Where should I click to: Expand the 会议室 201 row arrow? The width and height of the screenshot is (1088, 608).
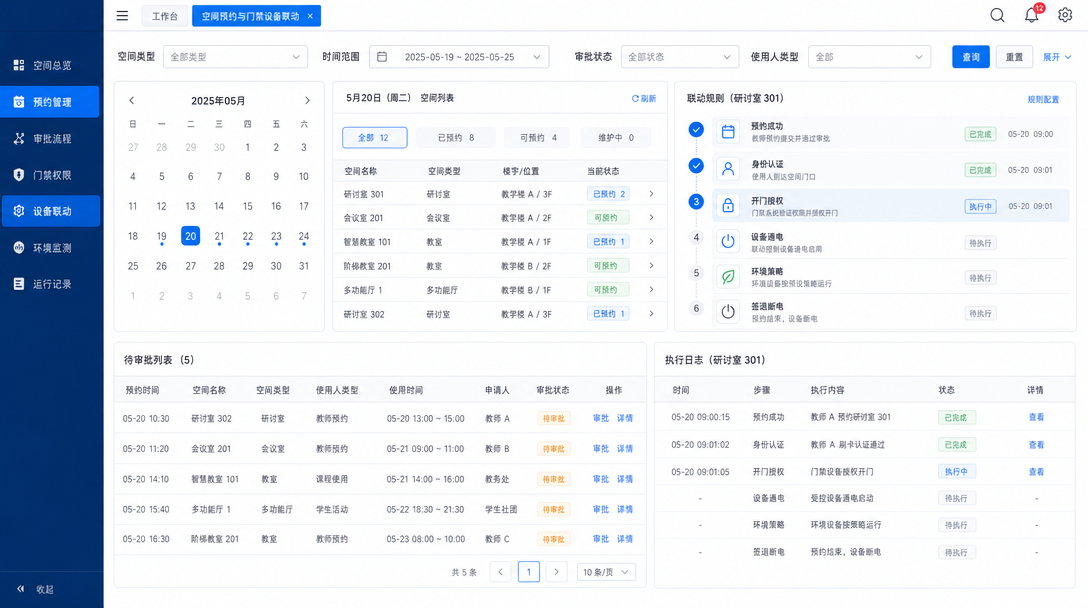coord(651,217)
